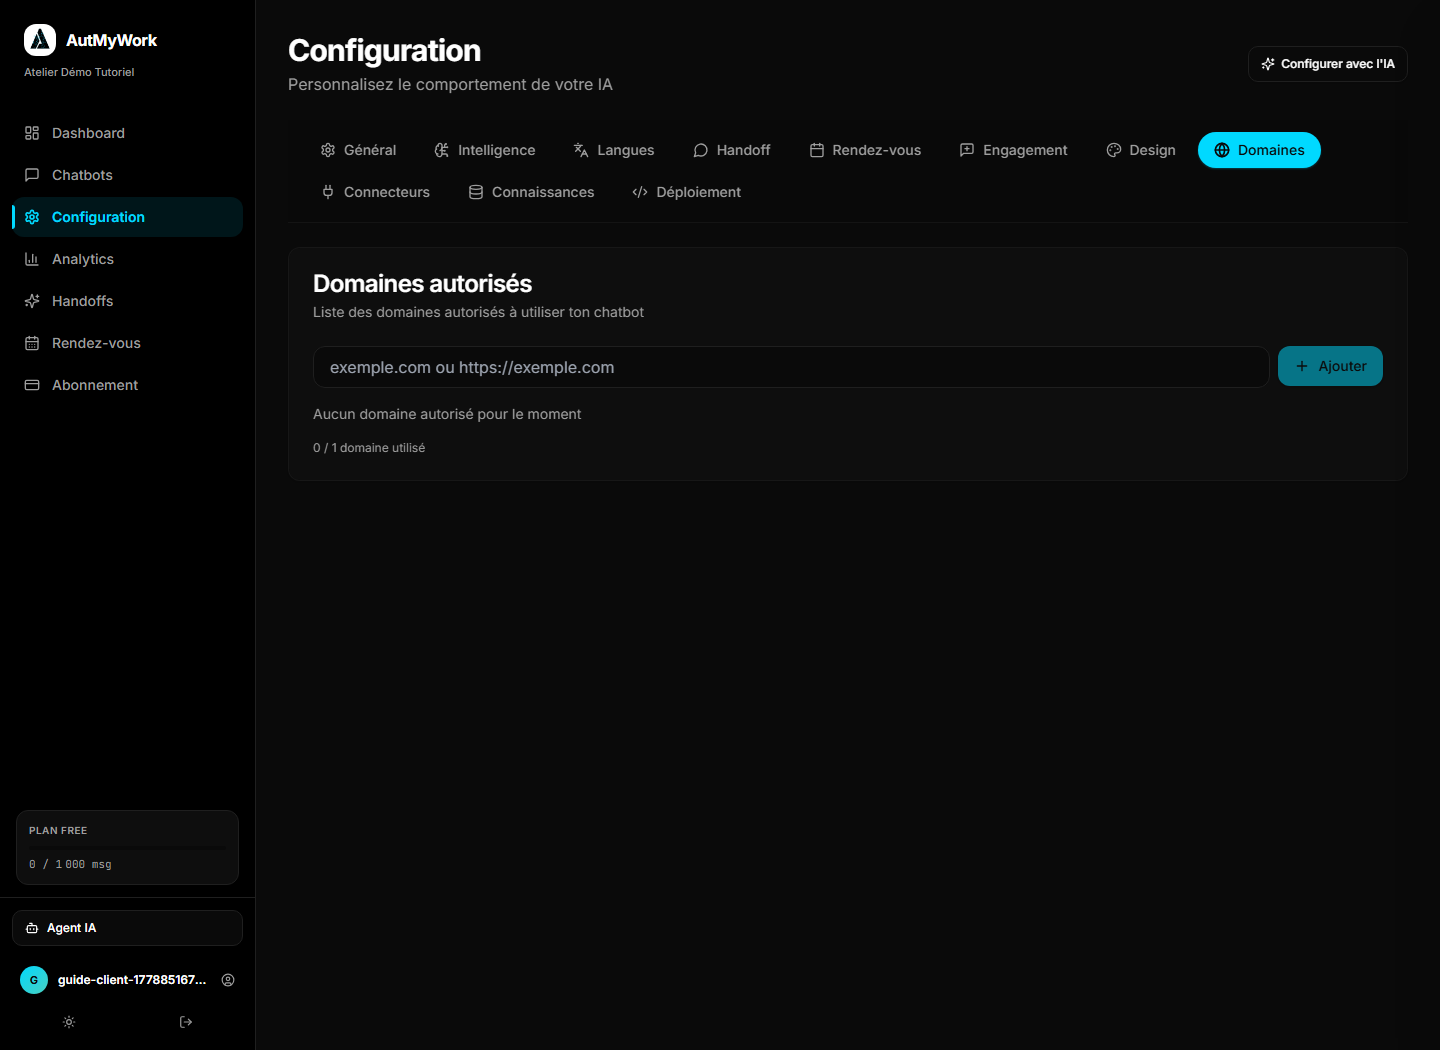Image resolution: width=1440 pixels, height=1050 pixels.
Task: Switch to the Déploiement tab
Action: click(687, 192)
